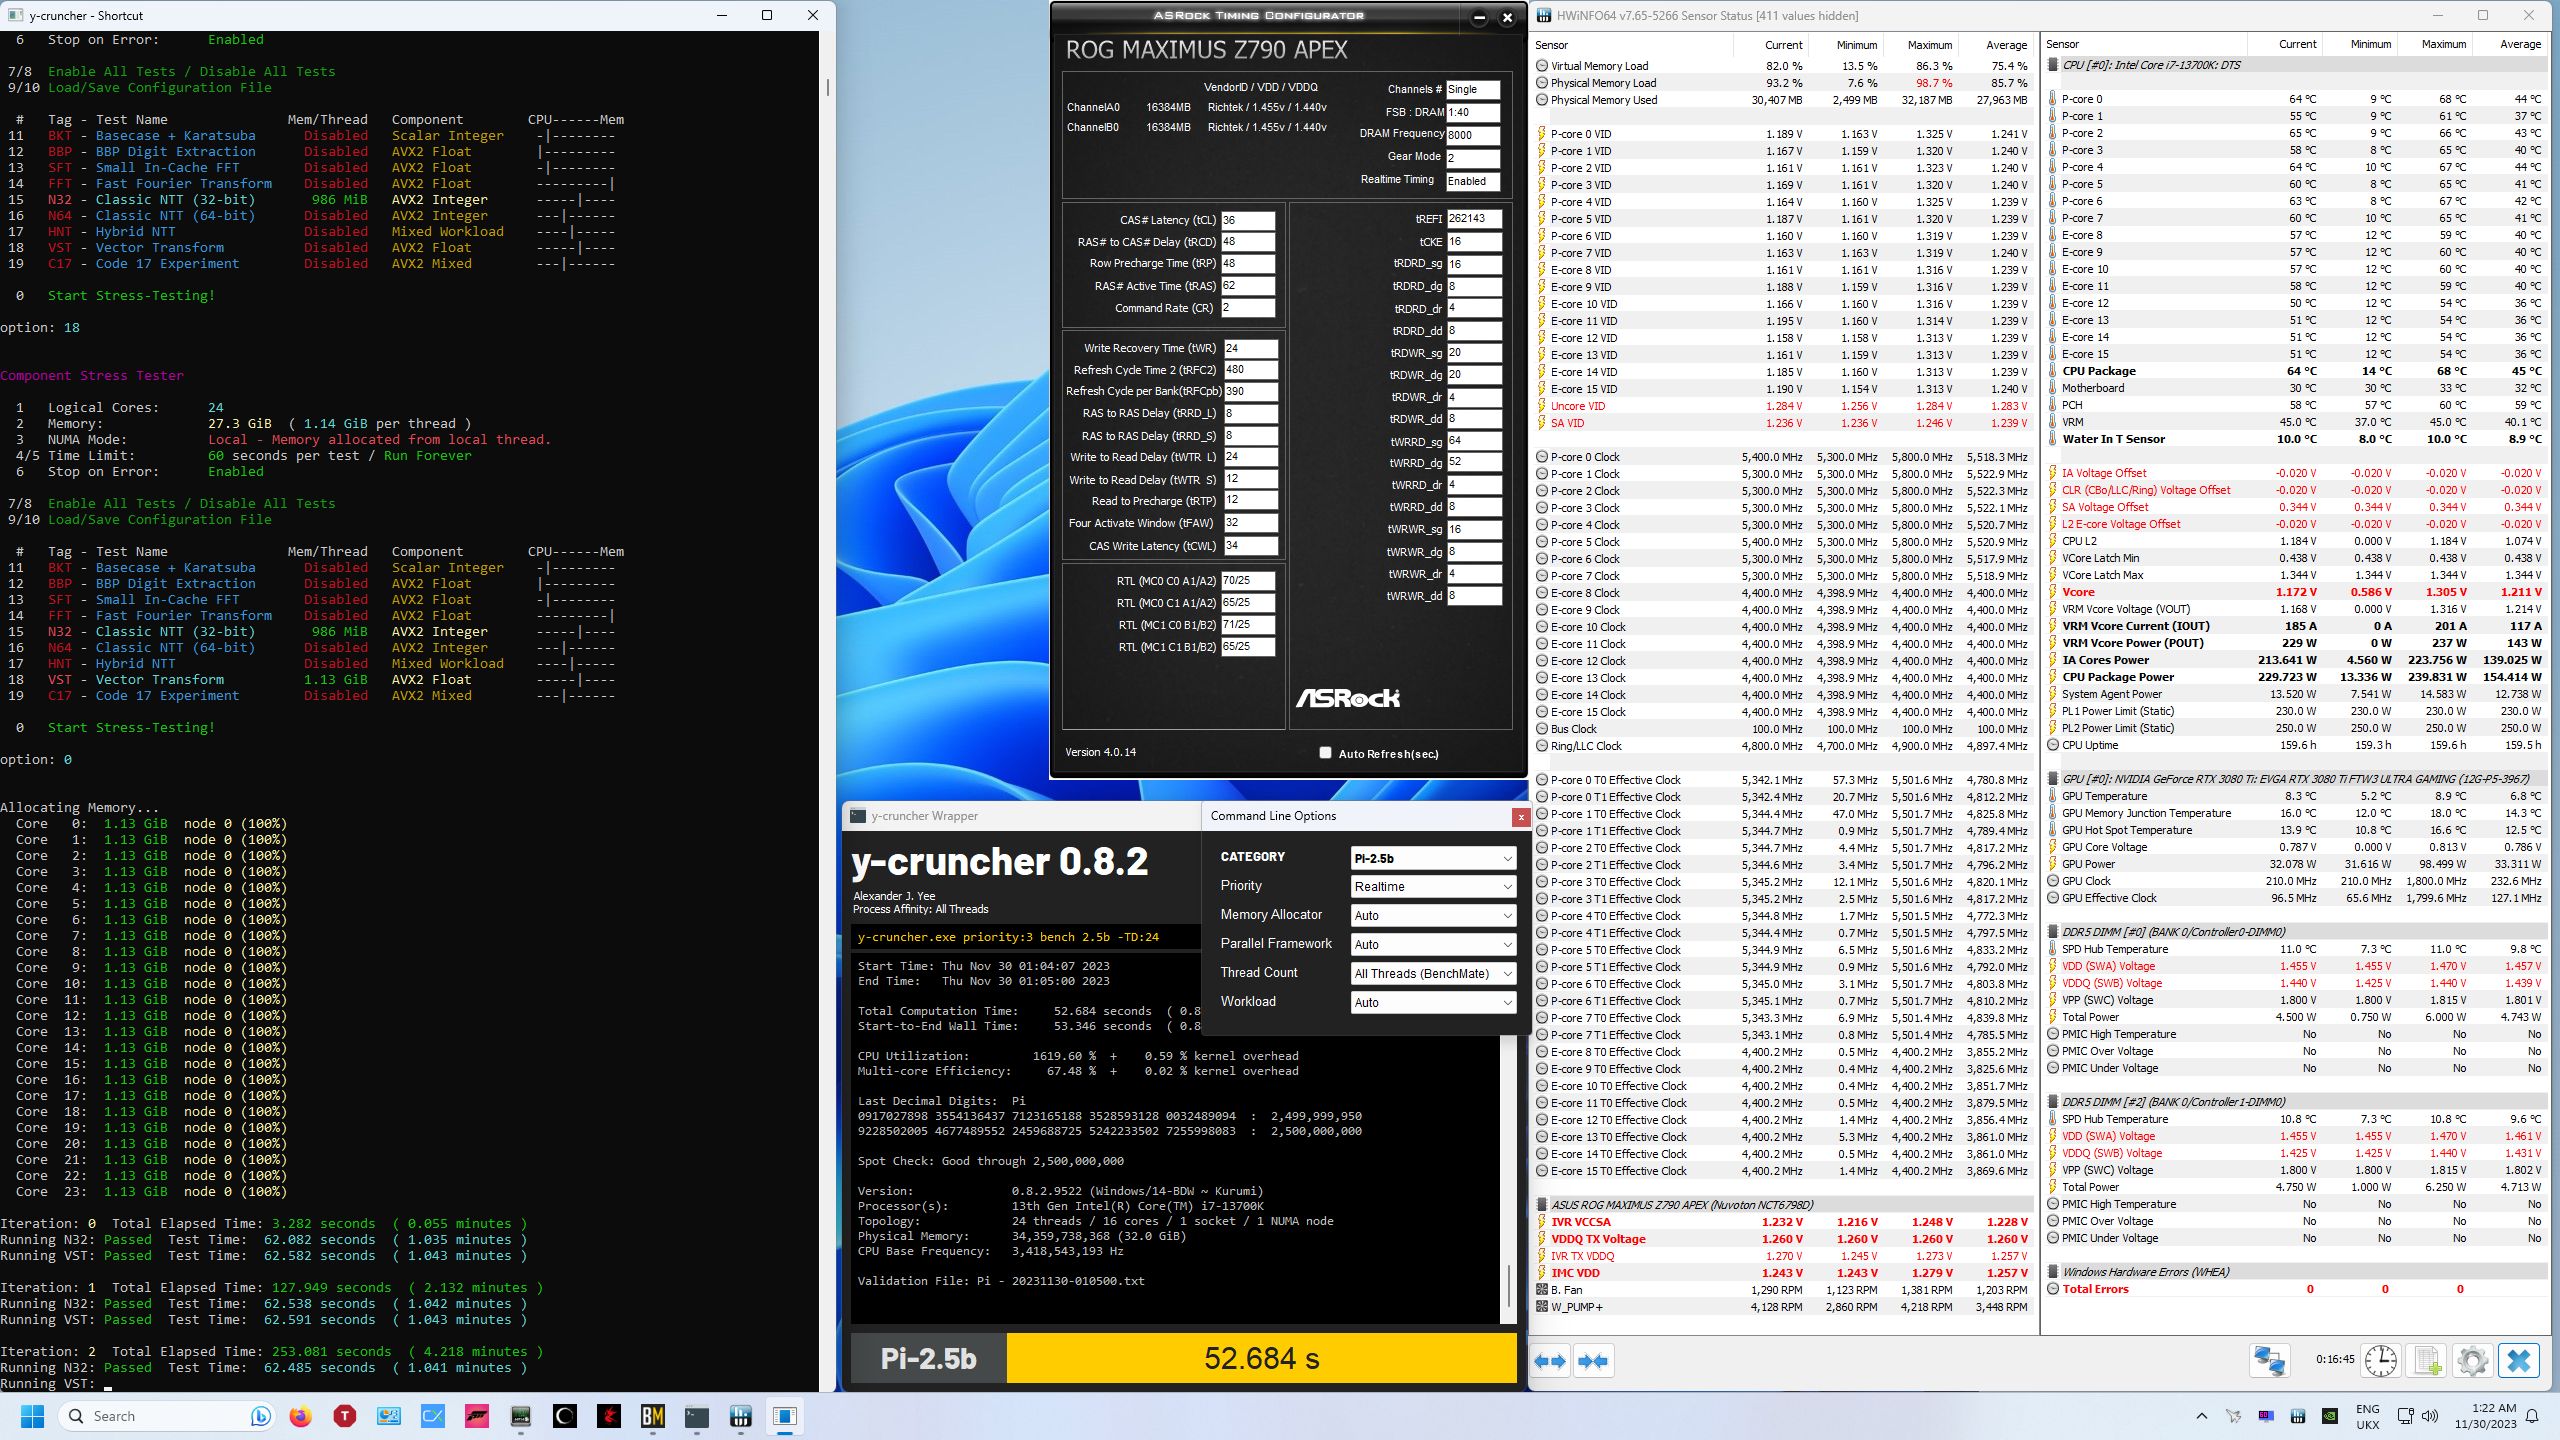Open volume control in tray
2560x1440 pixels.
[2431, 1416]
